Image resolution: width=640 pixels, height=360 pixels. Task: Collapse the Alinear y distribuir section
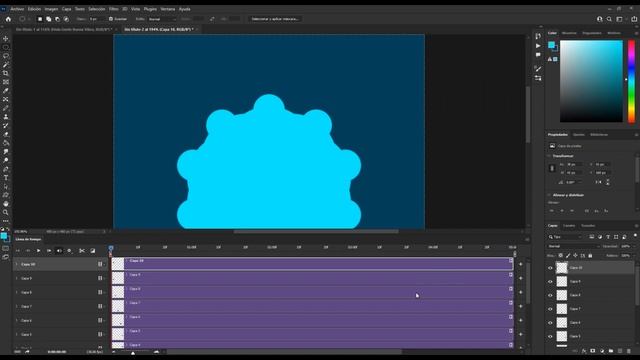[x=549, y=195]
